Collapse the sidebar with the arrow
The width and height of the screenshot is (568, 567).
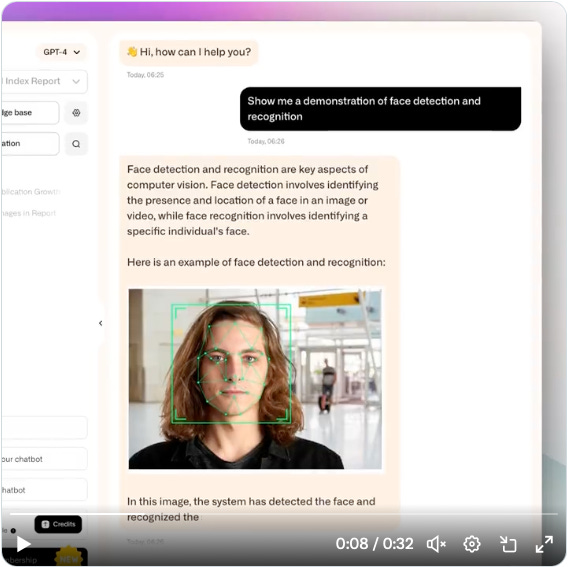pos(100,323)
